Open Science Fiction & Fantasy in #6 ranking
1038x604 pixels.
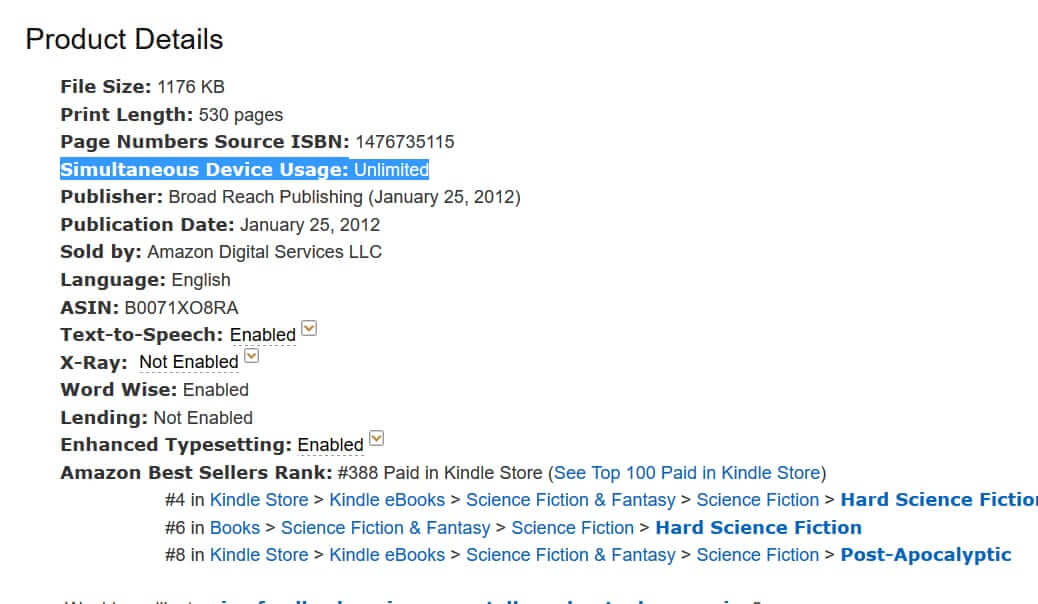pos(385,528)
